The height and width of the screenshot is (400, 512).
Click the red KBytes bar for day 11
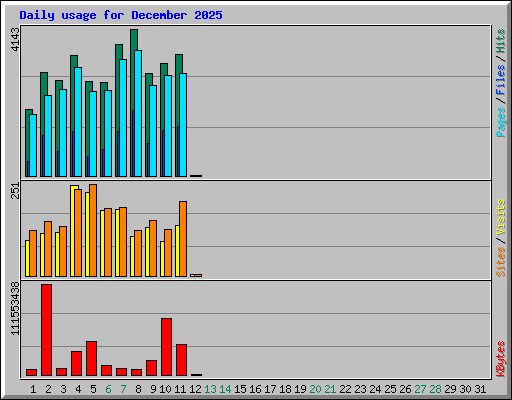tap(181, 360)
